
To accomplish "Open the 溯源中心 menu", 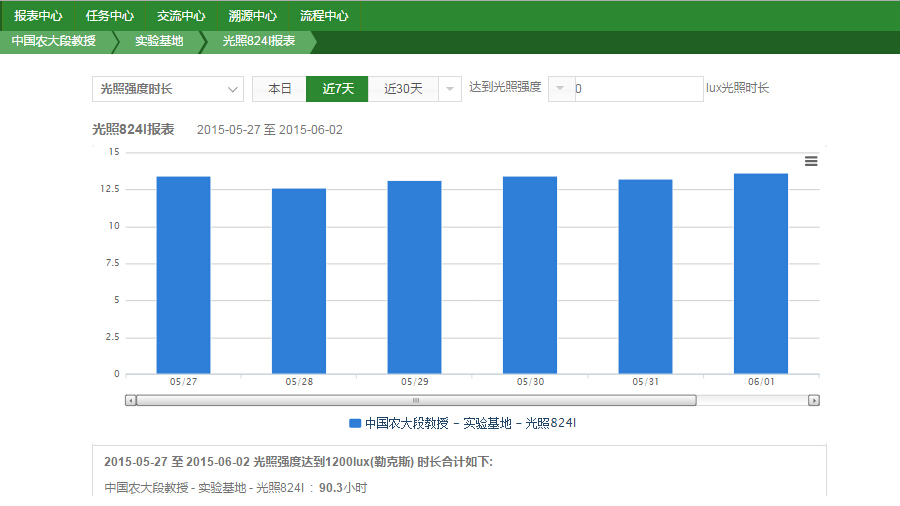I will [252, 16].
